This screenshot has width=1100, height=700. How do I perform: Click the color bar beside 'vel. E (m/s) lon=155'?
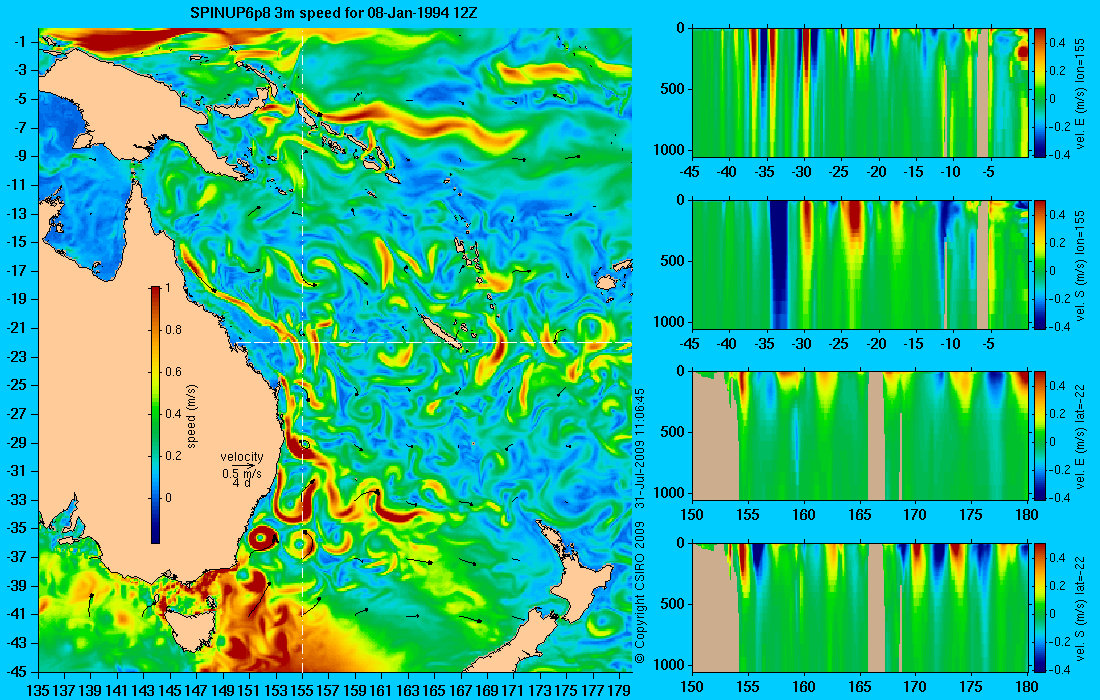point(1039,93)
